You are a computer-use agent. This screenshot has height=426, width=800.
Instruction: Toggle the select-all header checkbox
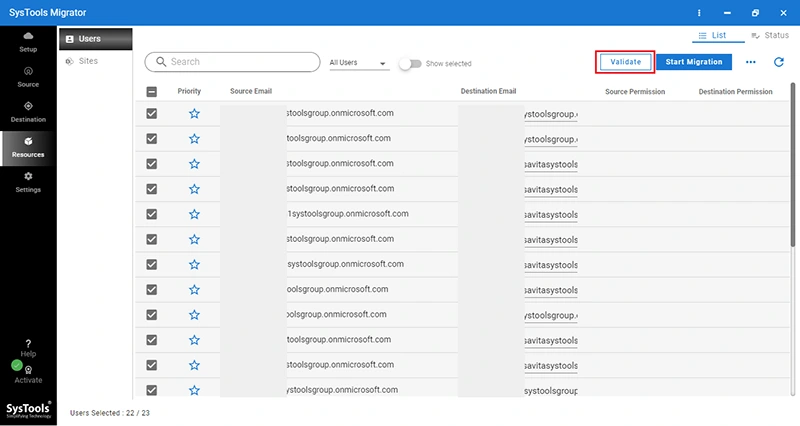(152, 92)
